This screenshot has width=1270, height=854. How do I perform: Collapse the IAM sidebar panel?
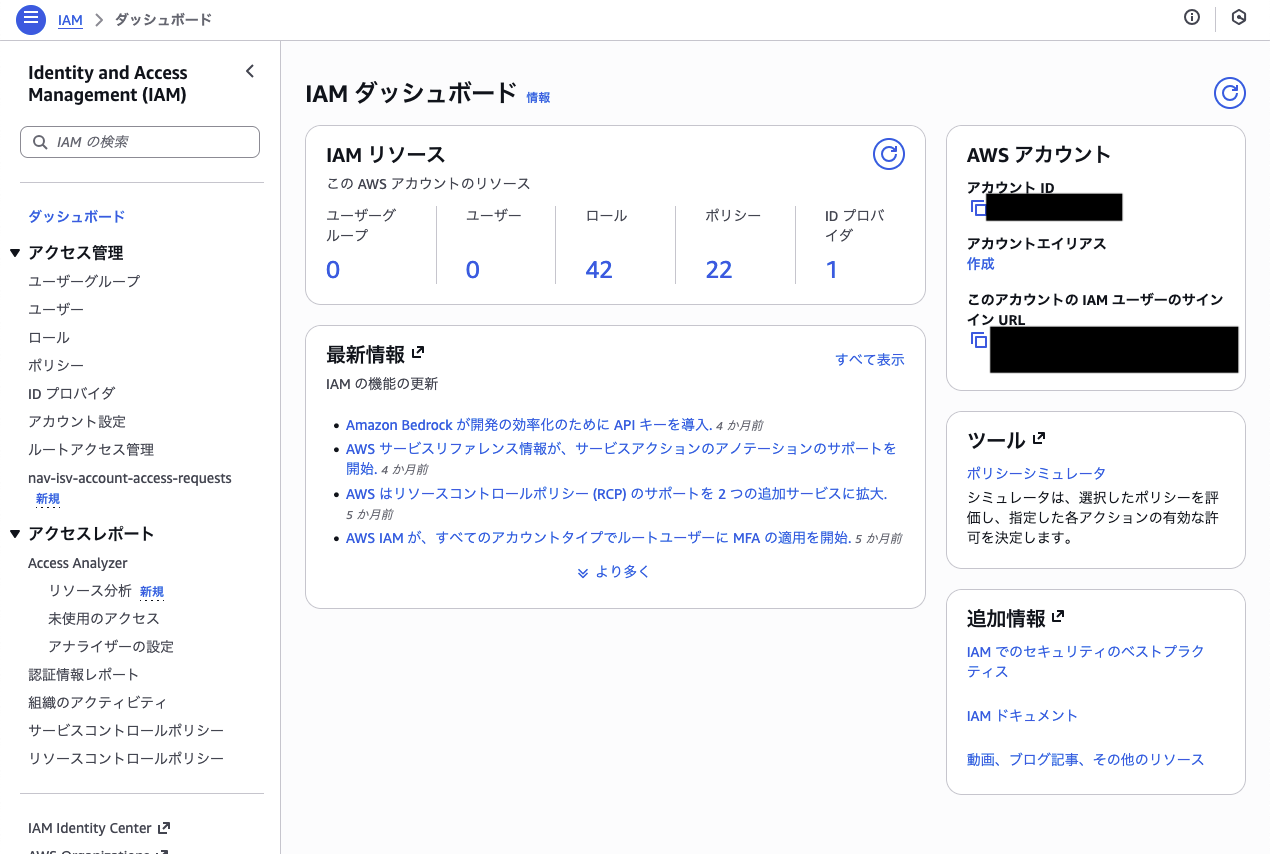pyautogui.click(x=249, y=71)
